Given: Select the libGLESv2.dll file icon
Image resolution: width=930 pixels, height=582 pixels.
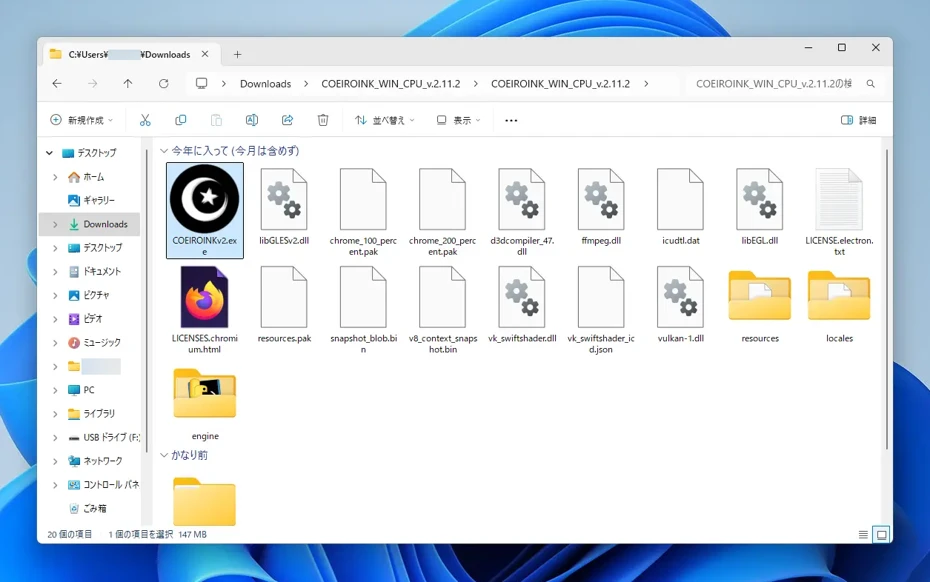Looking at the screenshot, I should pyautogui.click(x=284, y=199).
